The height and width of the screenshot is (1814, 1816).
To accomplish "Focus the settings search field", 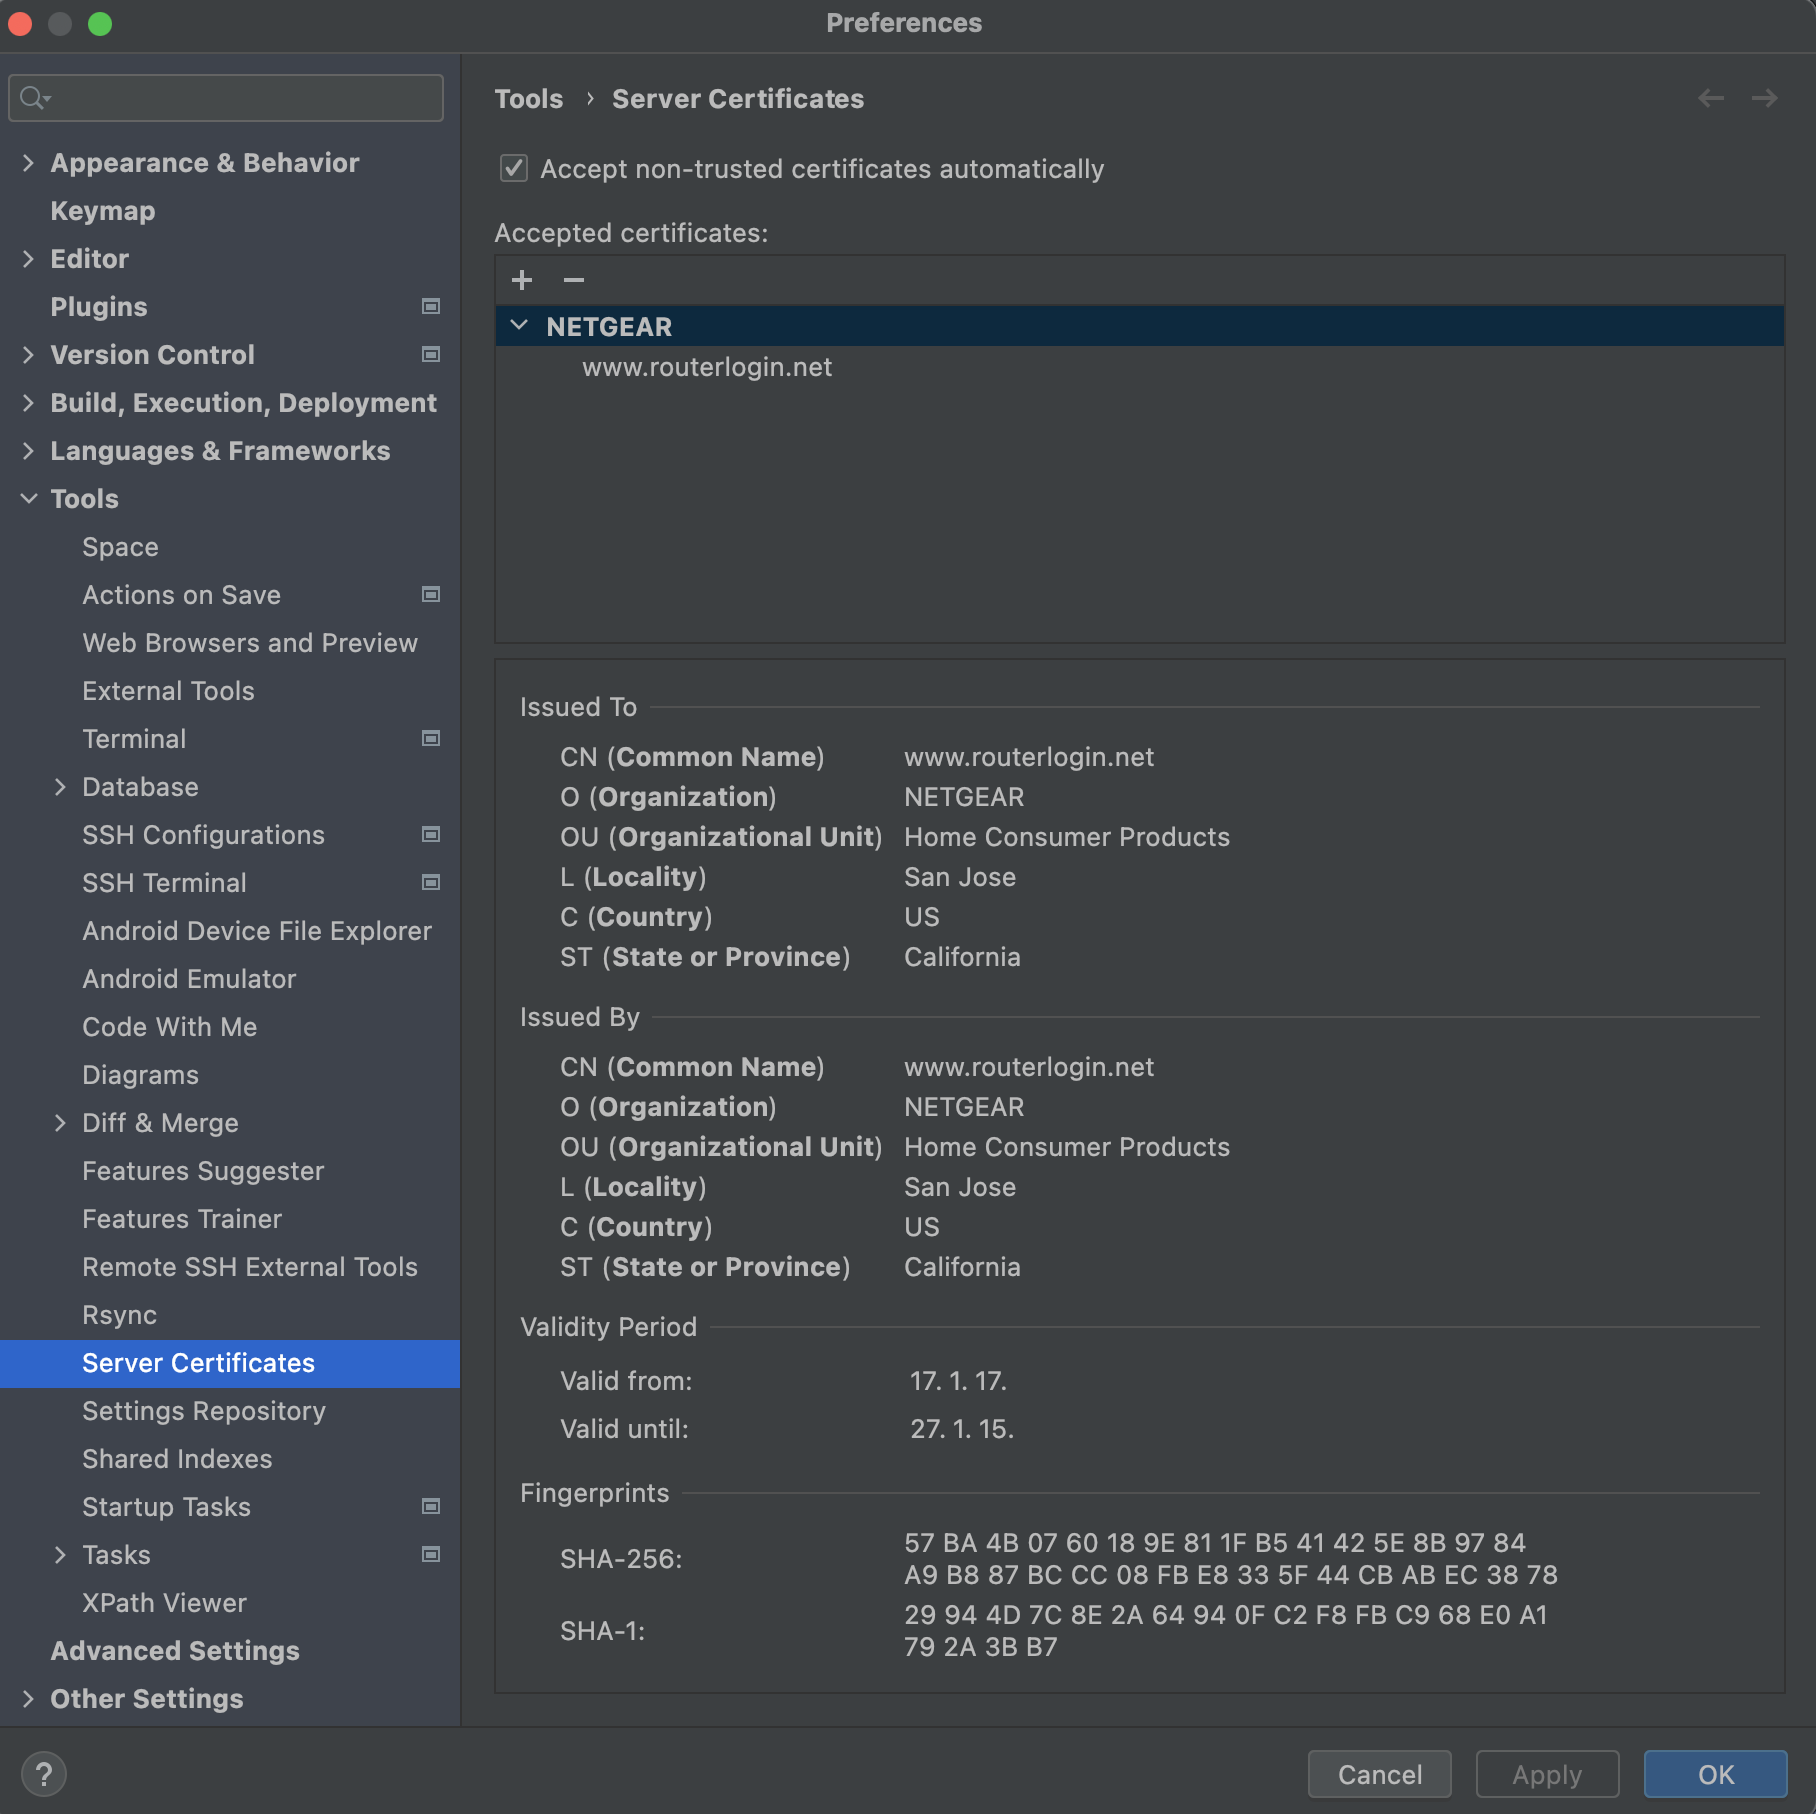I will tap(226, 98).
